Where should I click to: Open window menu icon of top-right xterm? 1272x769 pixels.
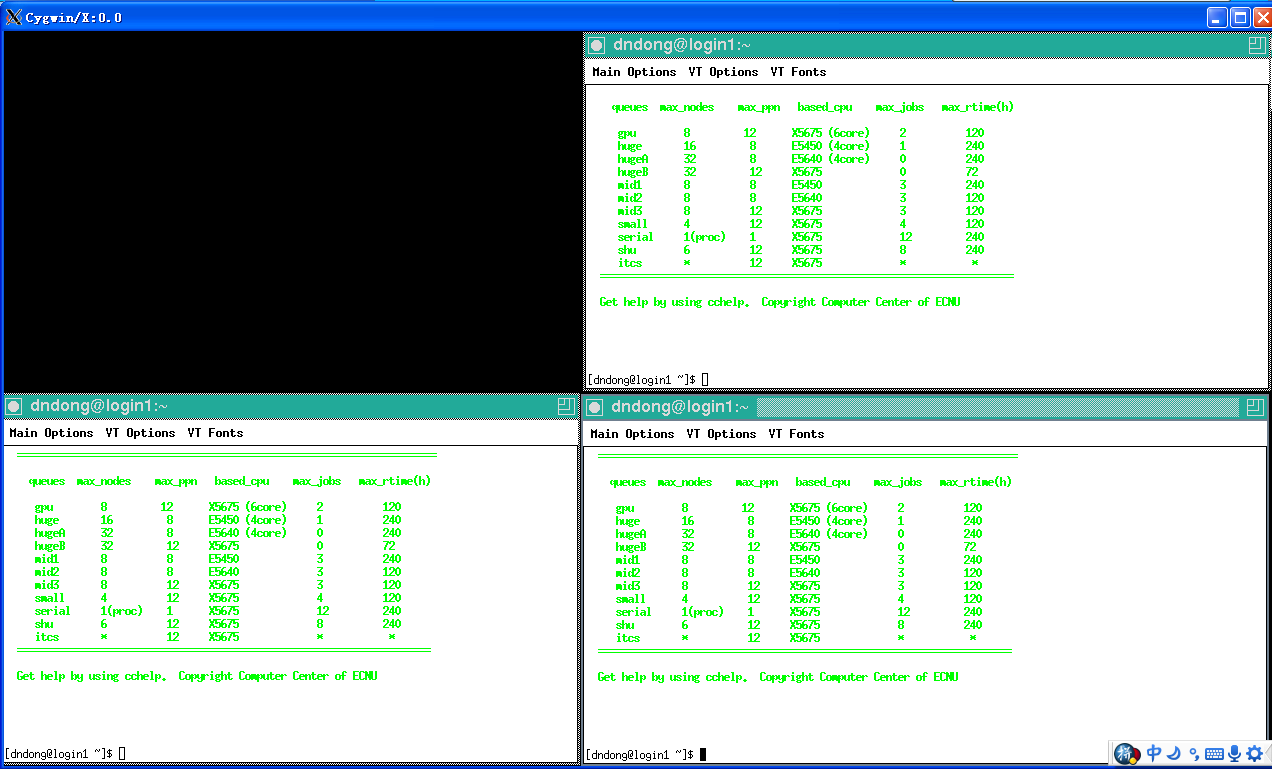(x=597, y=45)
